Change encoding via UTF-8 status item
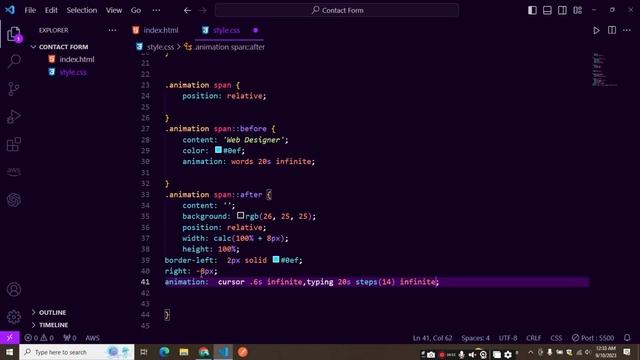640x360 pixels. click(x=508, y=338)
